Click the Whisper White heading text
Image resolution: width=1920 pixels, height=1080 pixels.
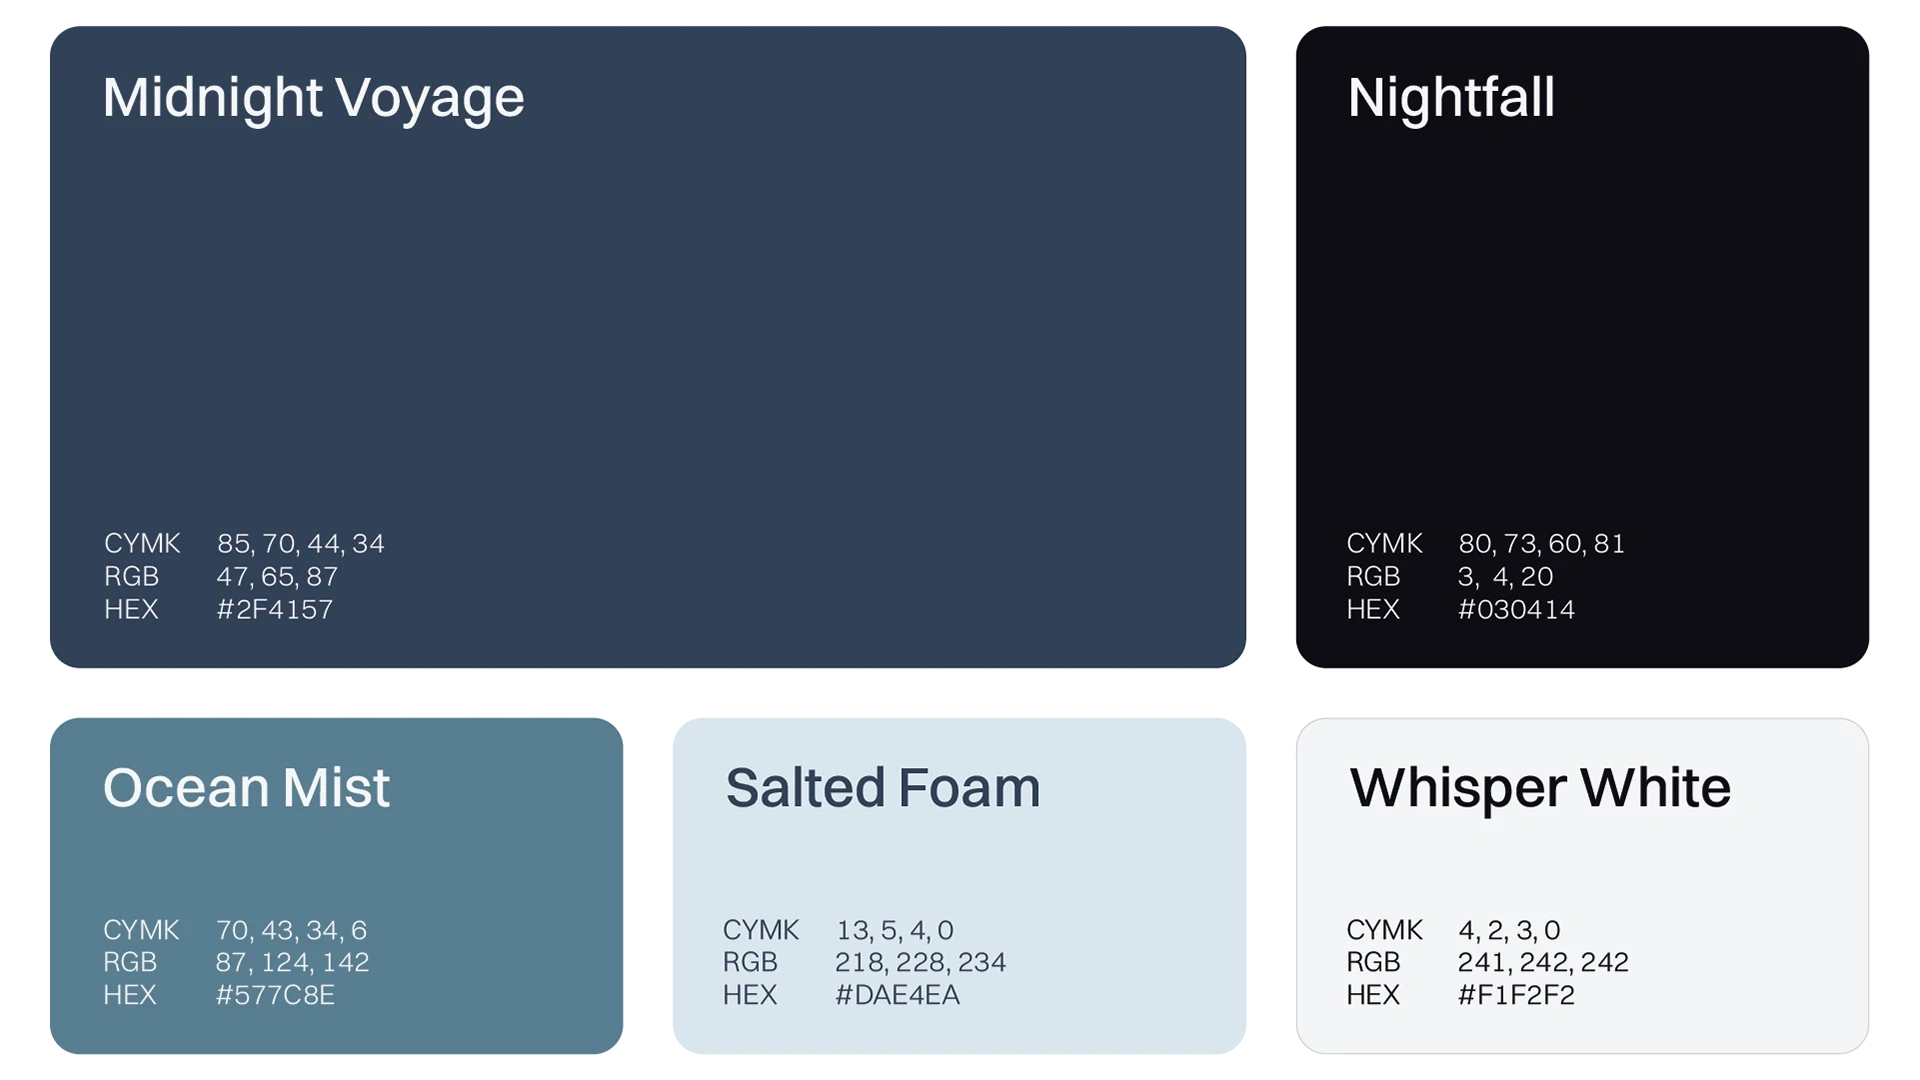coord(1540,788)
